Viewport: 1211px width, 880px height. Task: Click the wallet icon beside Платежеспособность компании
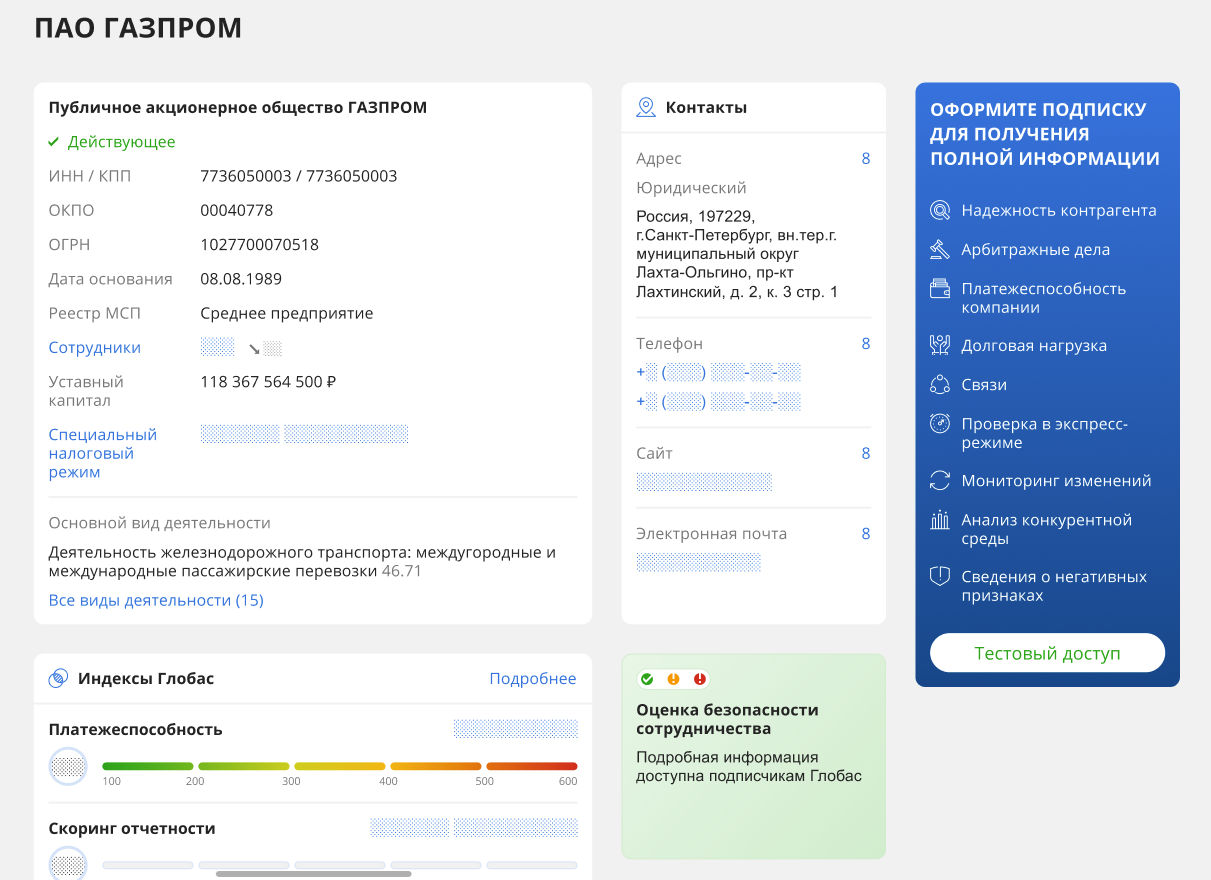click(939, 289)
